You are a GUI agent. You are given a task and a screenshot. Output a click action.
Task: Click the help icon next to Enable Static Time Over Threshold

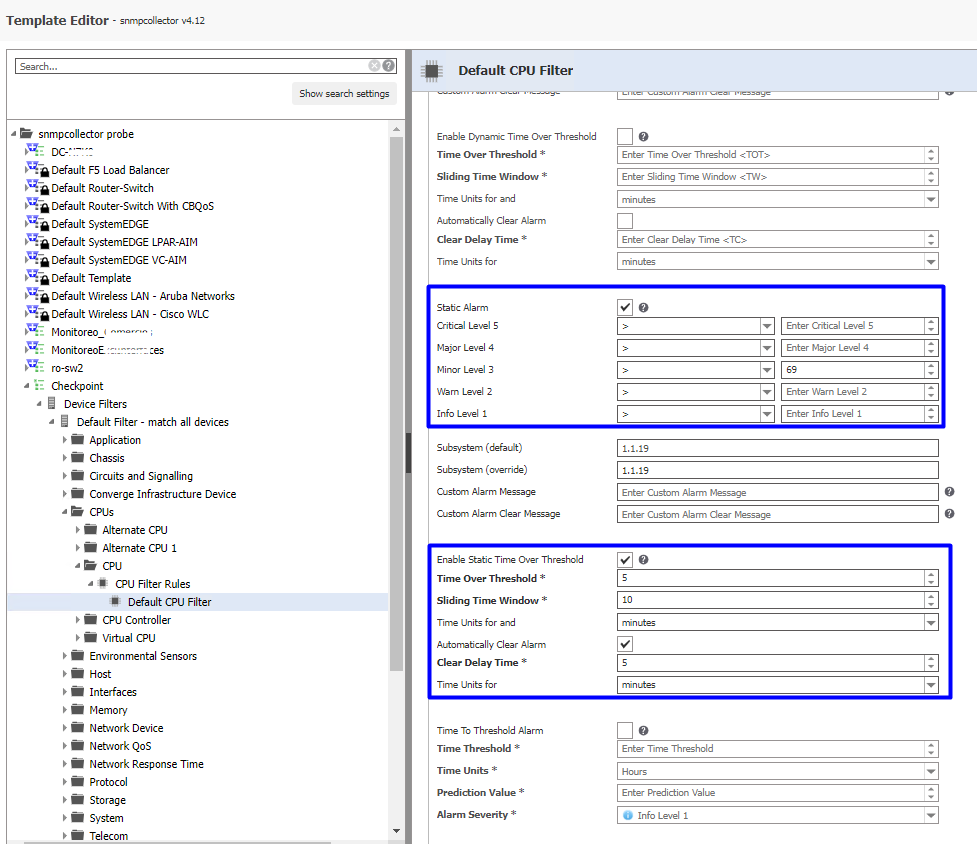click(x=644, y=559)
